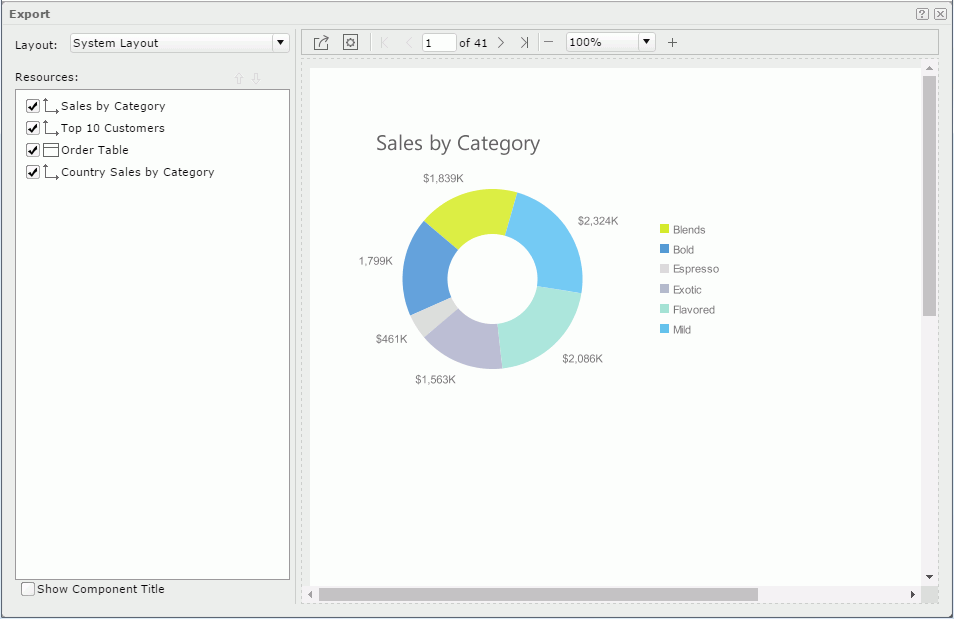
Task: Uncheck Country Sales by Category
Action: [x=33, y=171]
